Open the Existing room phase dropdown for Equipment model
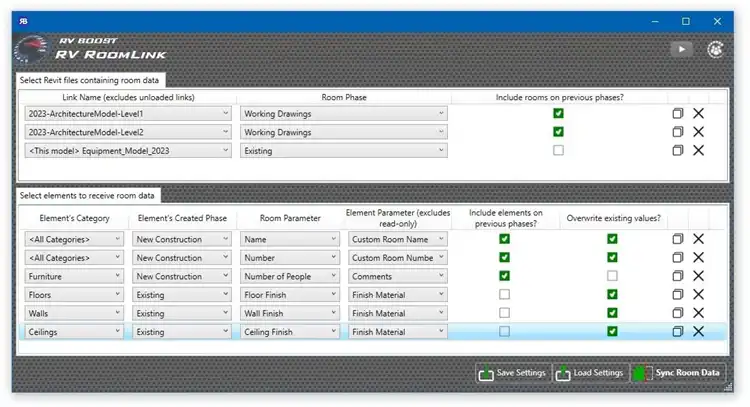The image size is (750, 407). click(344, 150)
